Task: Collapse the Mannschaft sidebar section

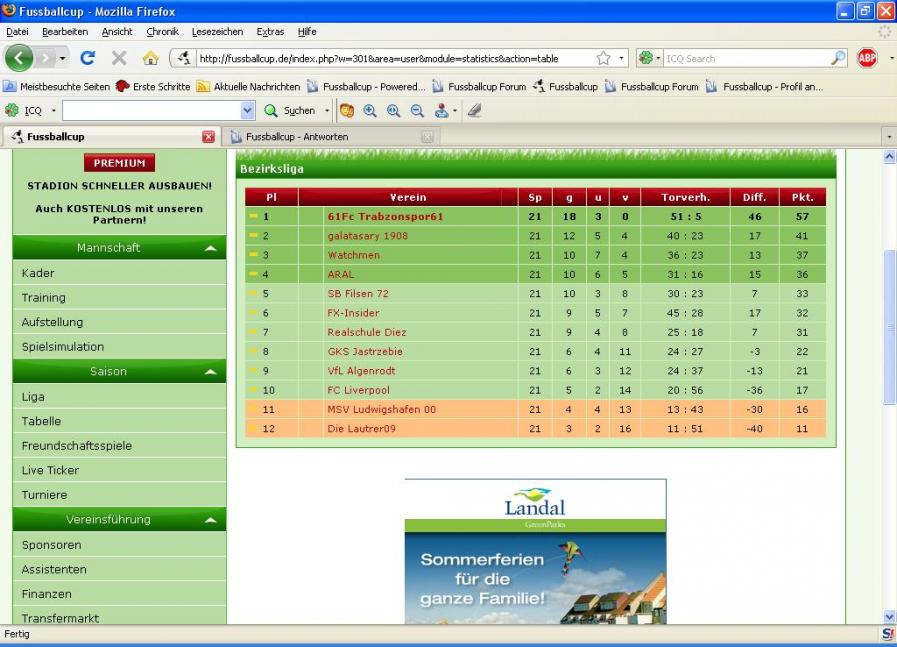Action: coord(210,248)
